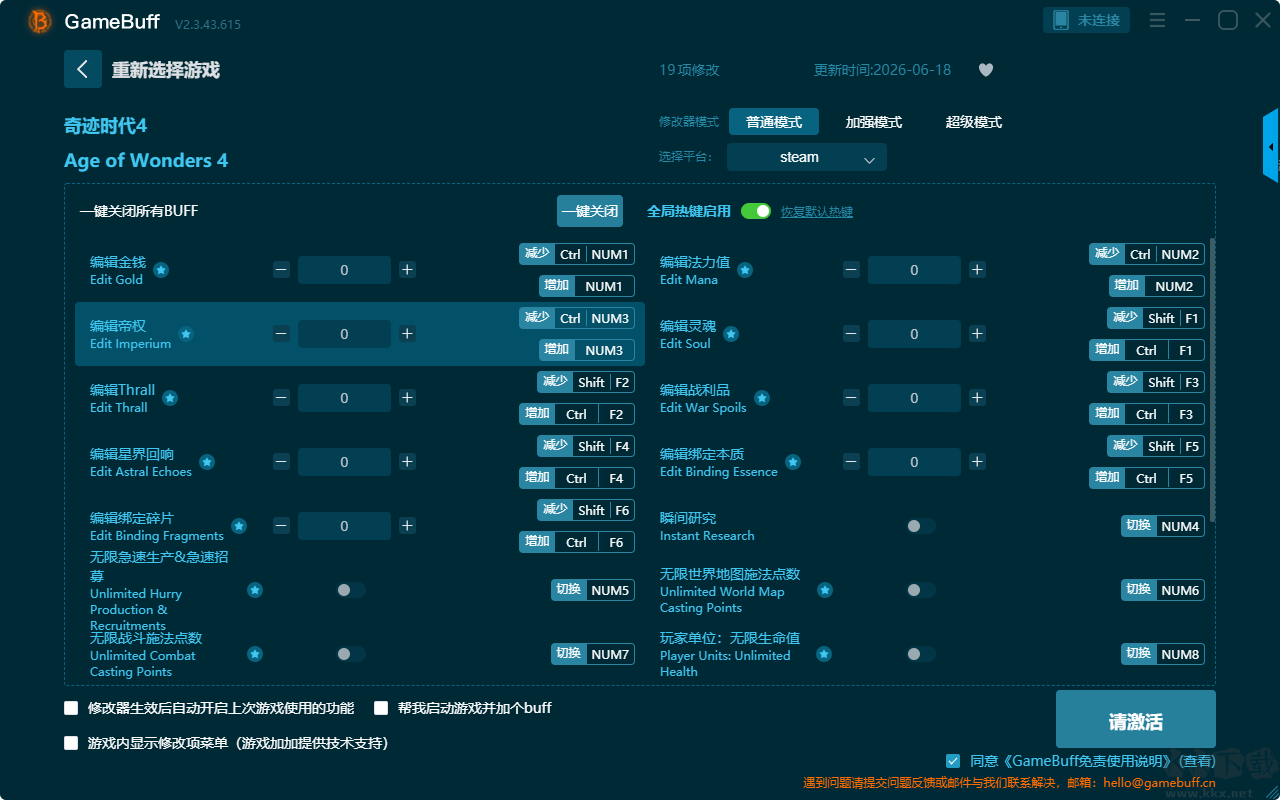
Task: Click 未连接 connection status button
Action: click(x=1087, y=20)
